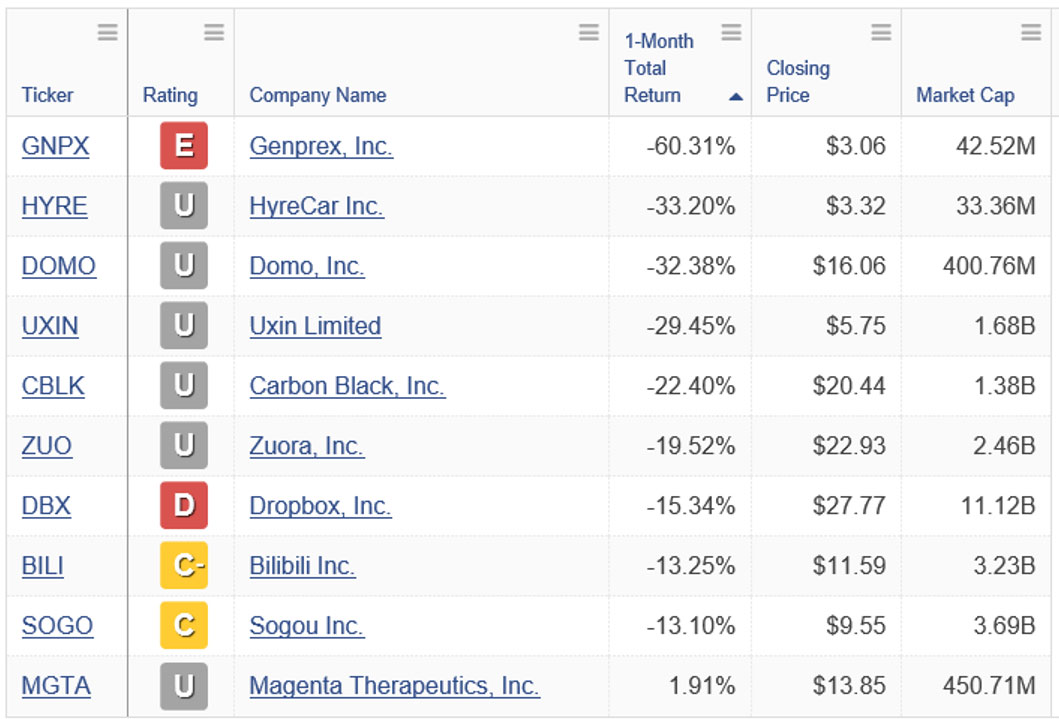Open the DOMO ticker link
Image resolution: width=1059 pixels, height=719 pixels.
click(x=59, y=266)
